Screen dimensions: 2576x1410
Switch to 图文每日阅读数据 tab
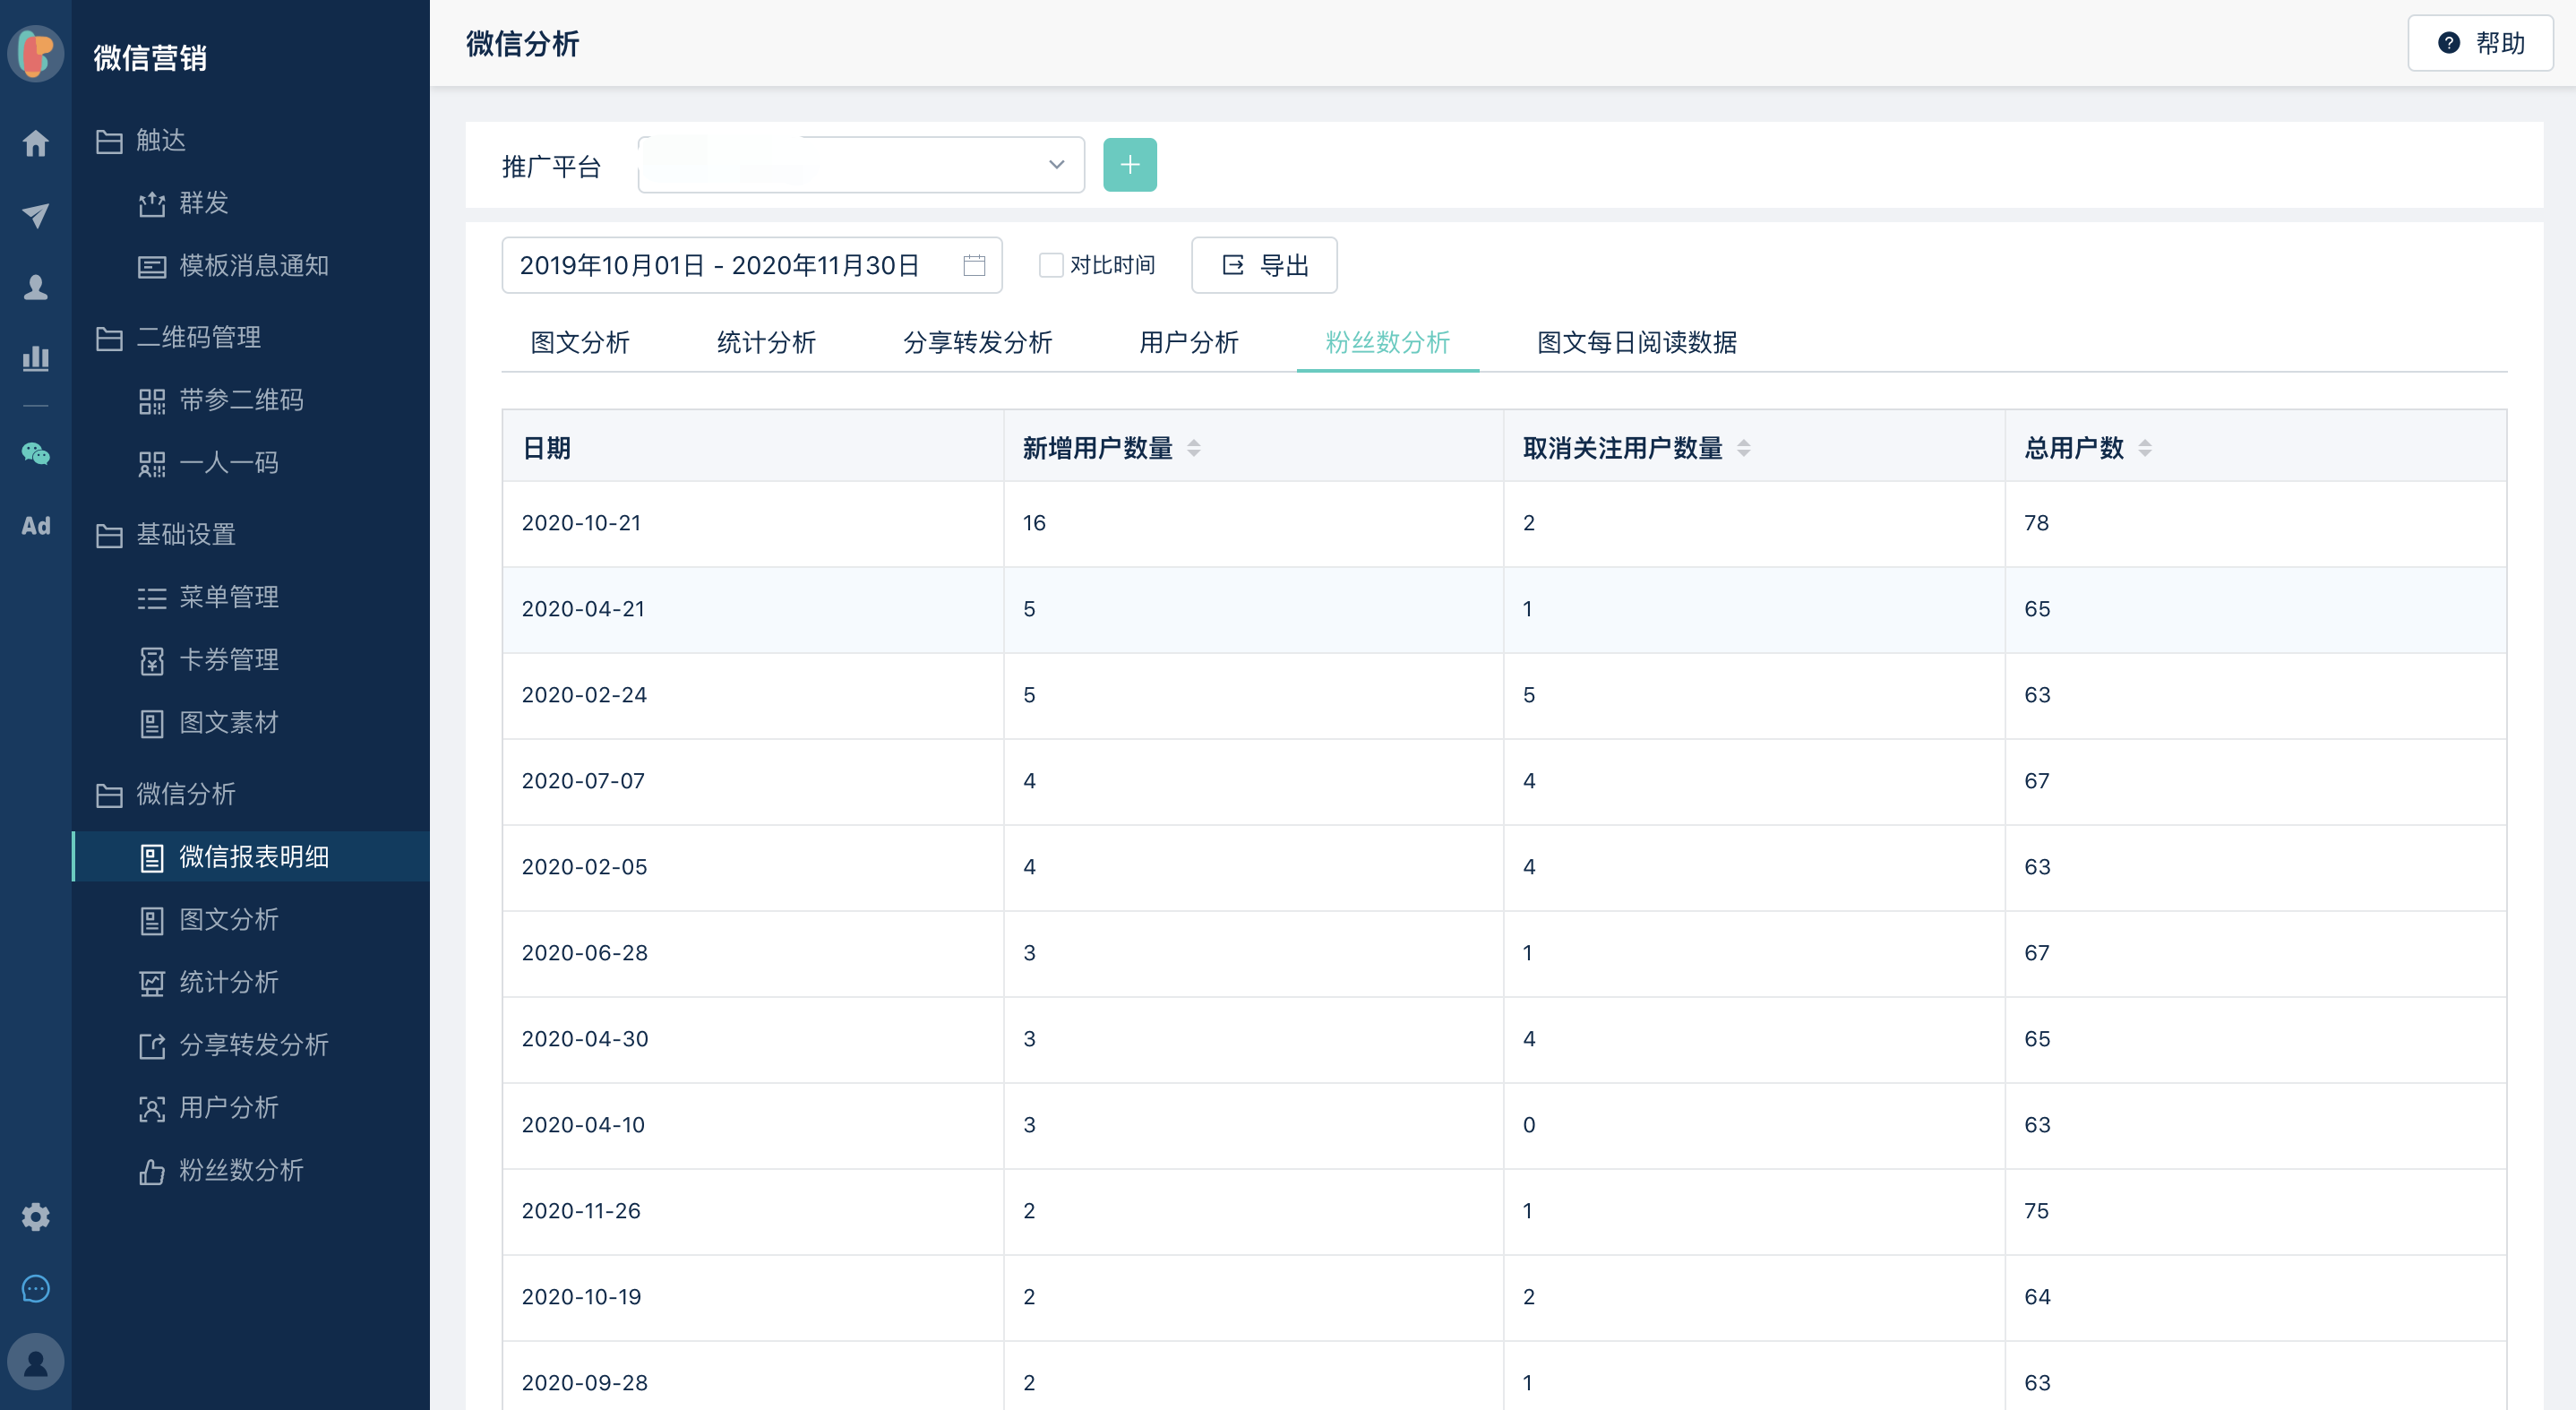[1636, 342]
